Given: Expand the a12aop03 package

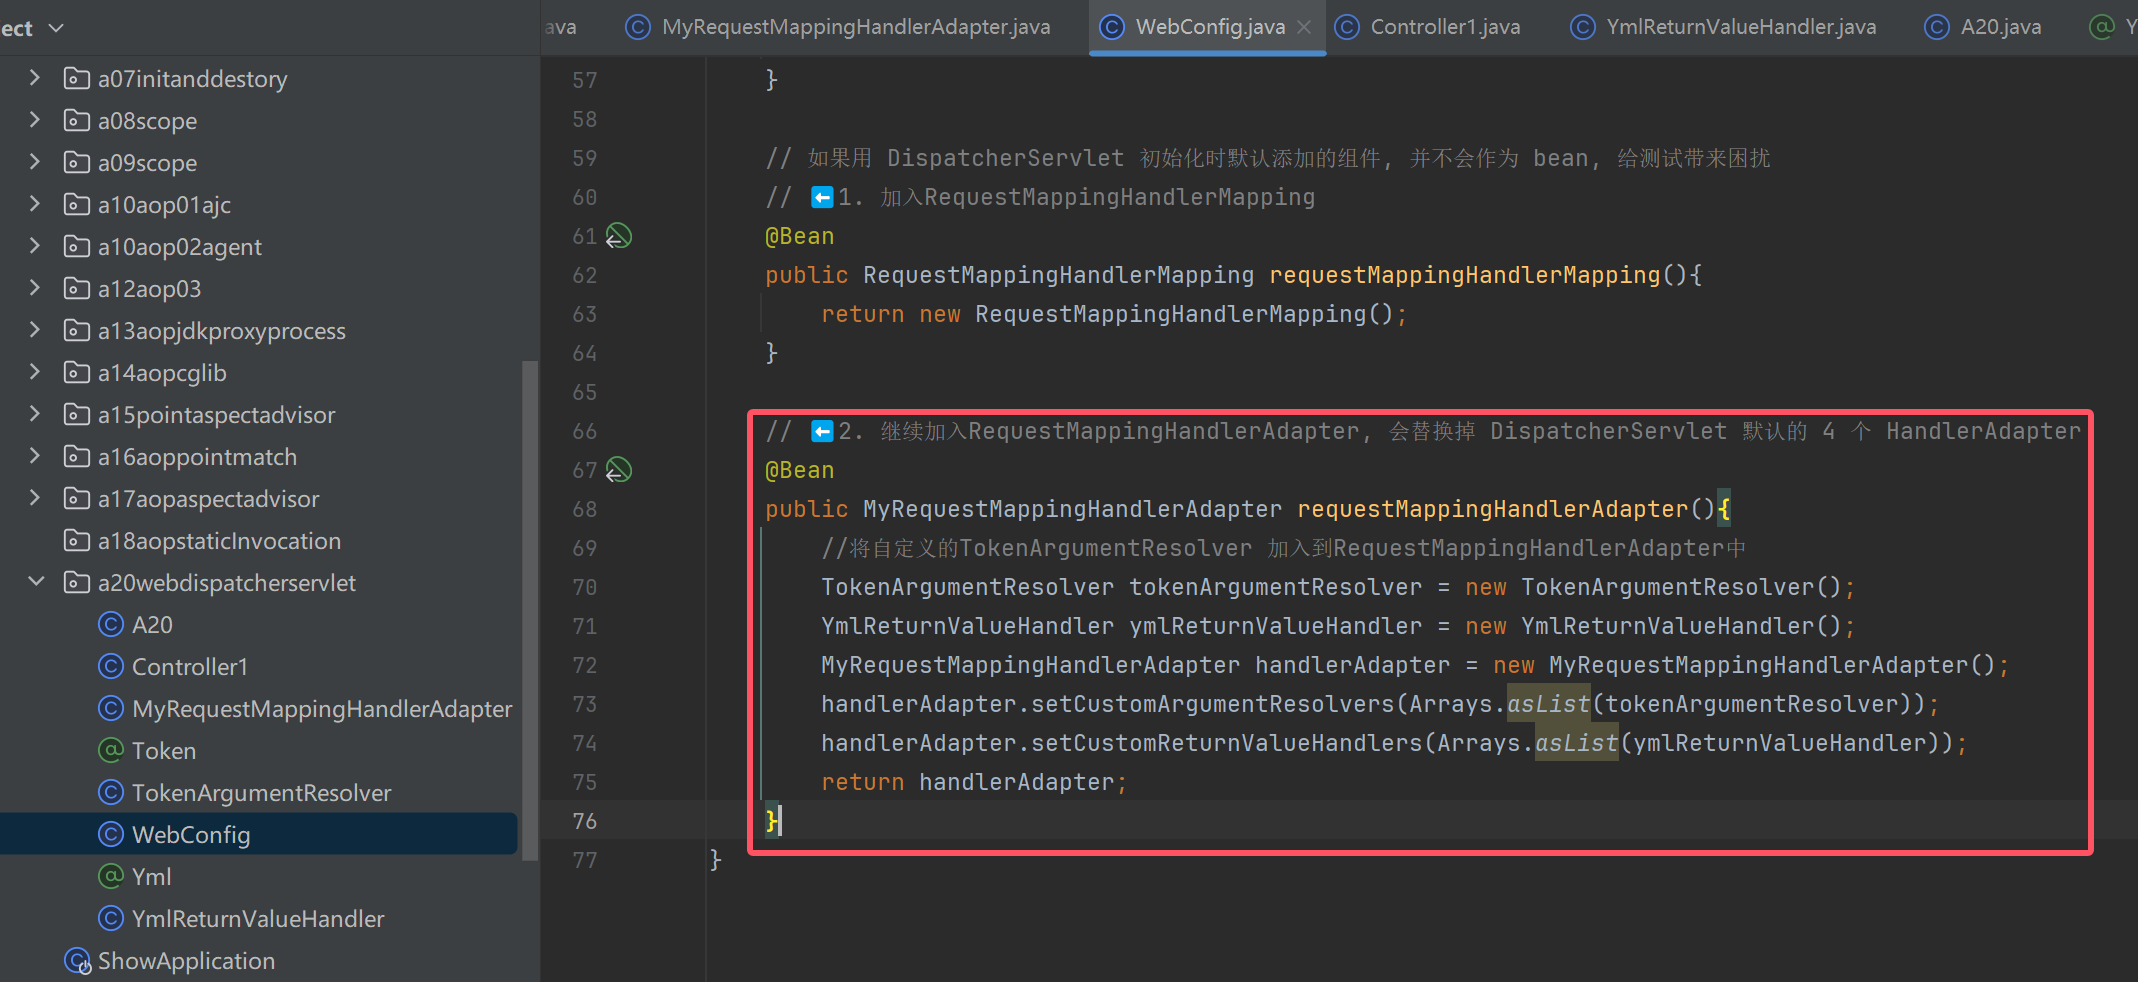Looking at the screenshot, I should (35, 287).
